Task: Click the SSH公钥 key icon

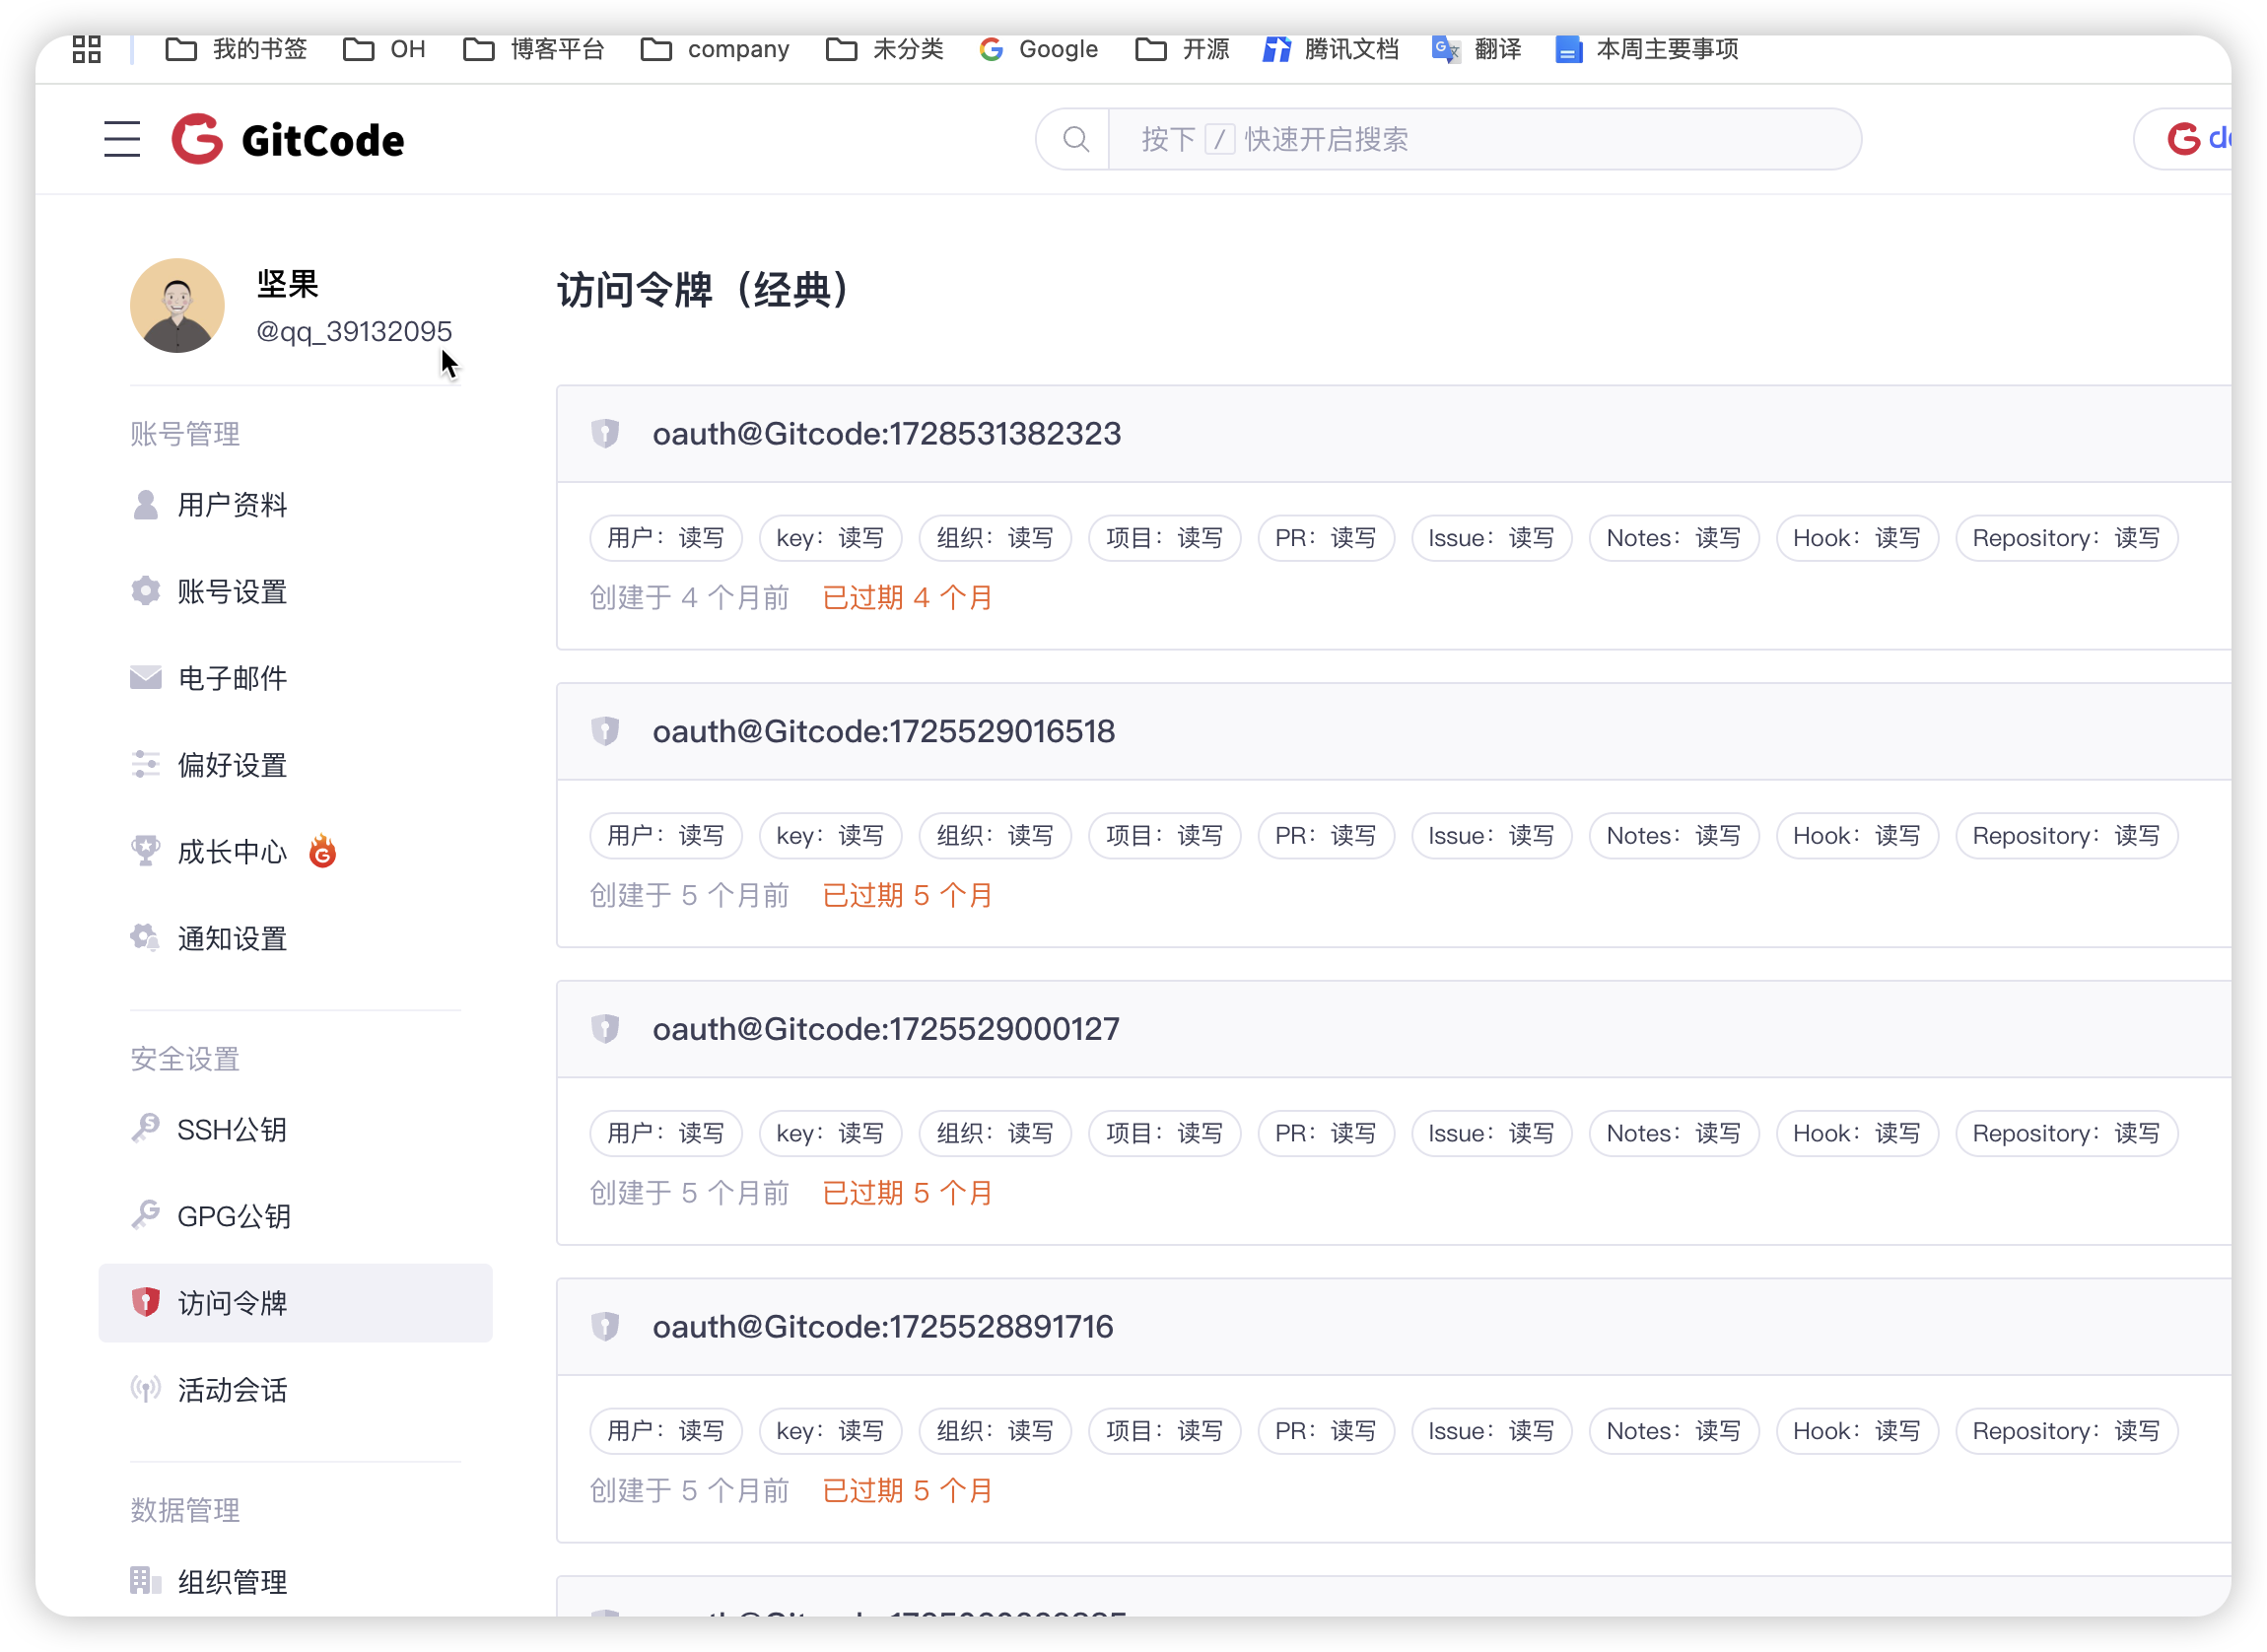Action: pyautogui.click(x=146, y=1129)
